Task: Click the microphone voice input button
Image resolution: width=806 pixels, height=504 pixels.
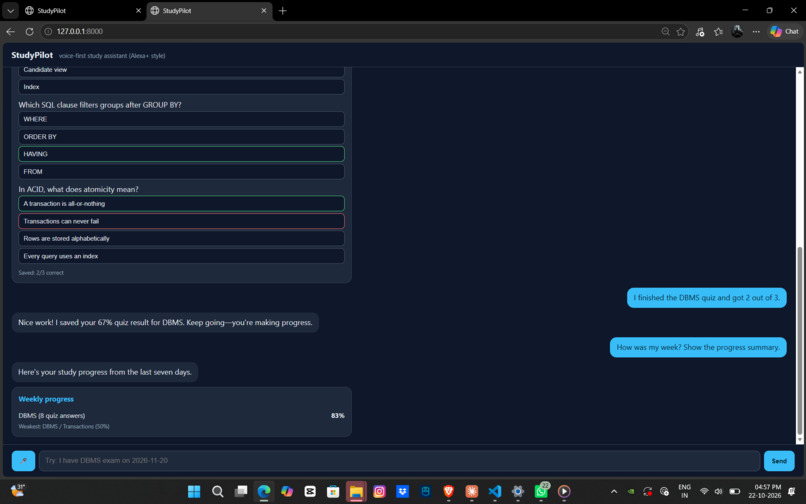Action: (x=23, y=461)
